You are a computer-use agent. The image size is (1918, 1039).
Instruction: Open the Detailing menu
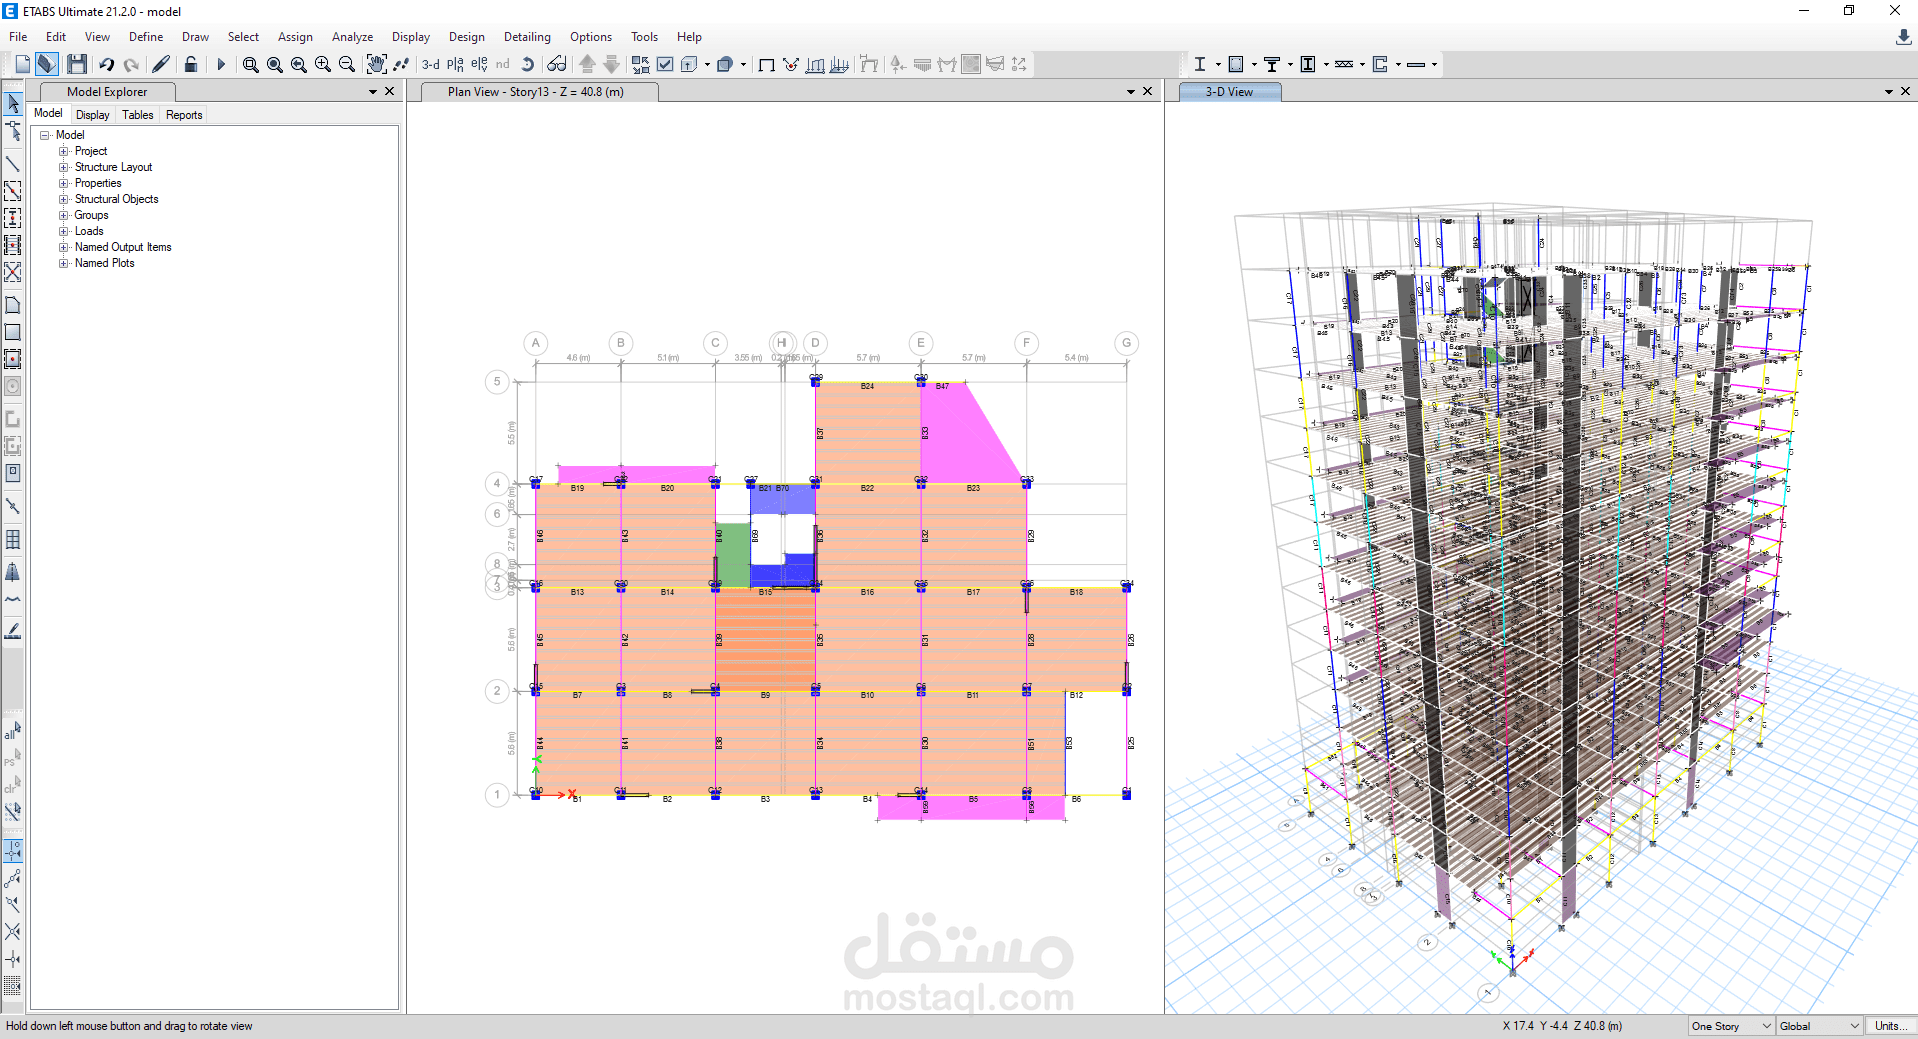tap(527, 37)
